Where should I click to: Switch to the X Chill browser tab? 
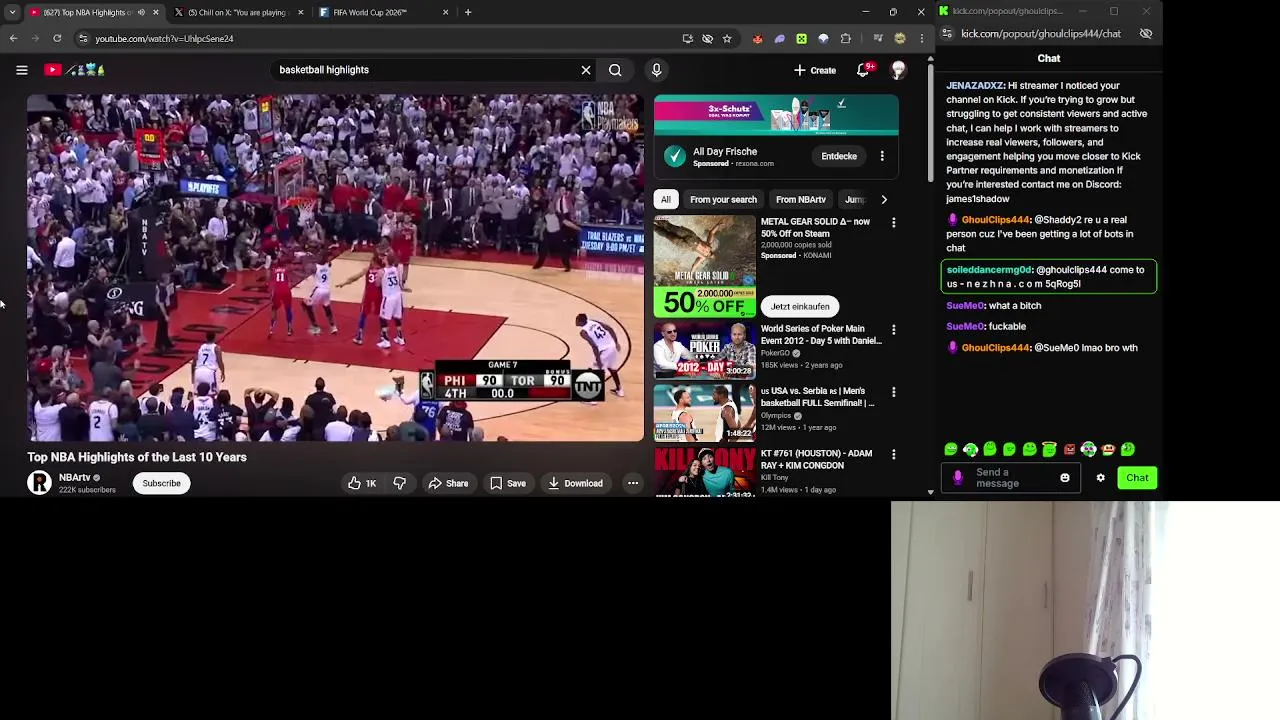pos(237,12)
